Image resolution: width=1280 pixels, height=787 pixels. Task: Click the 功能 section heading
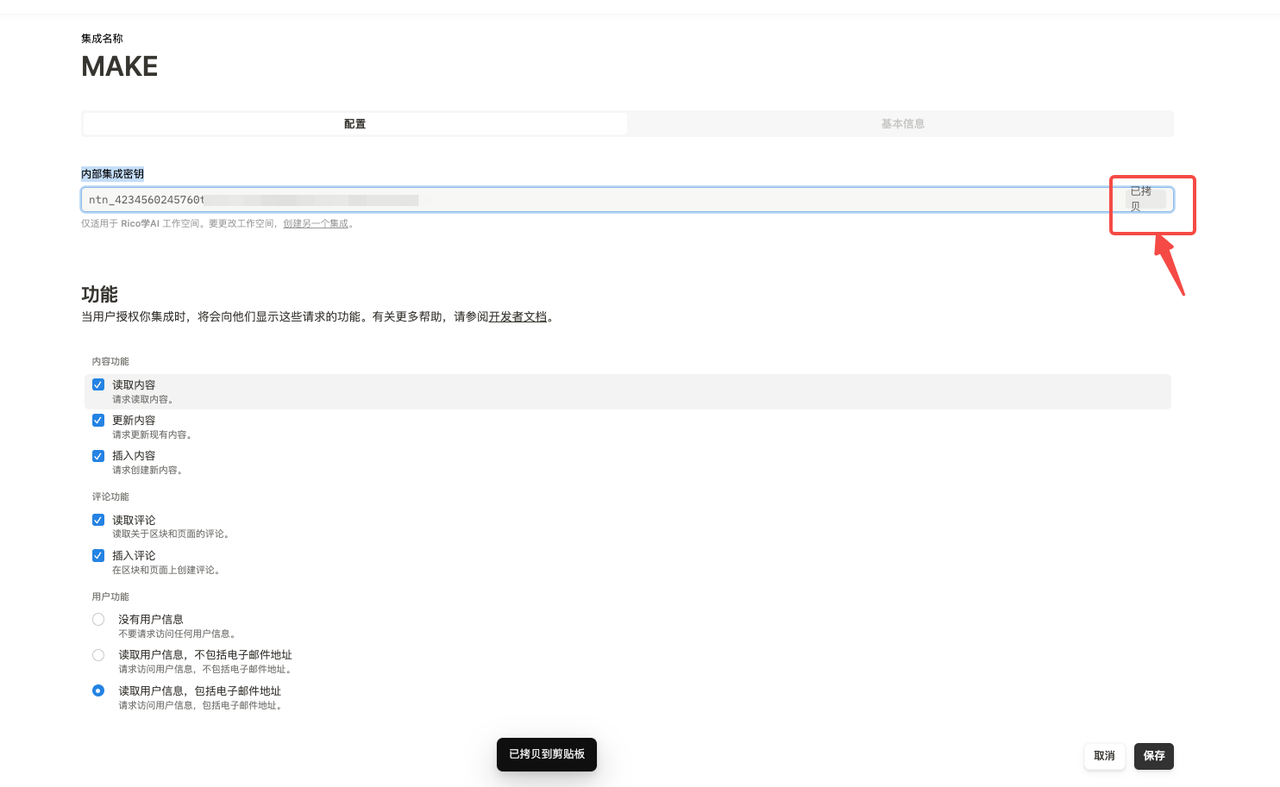[99, 294]
